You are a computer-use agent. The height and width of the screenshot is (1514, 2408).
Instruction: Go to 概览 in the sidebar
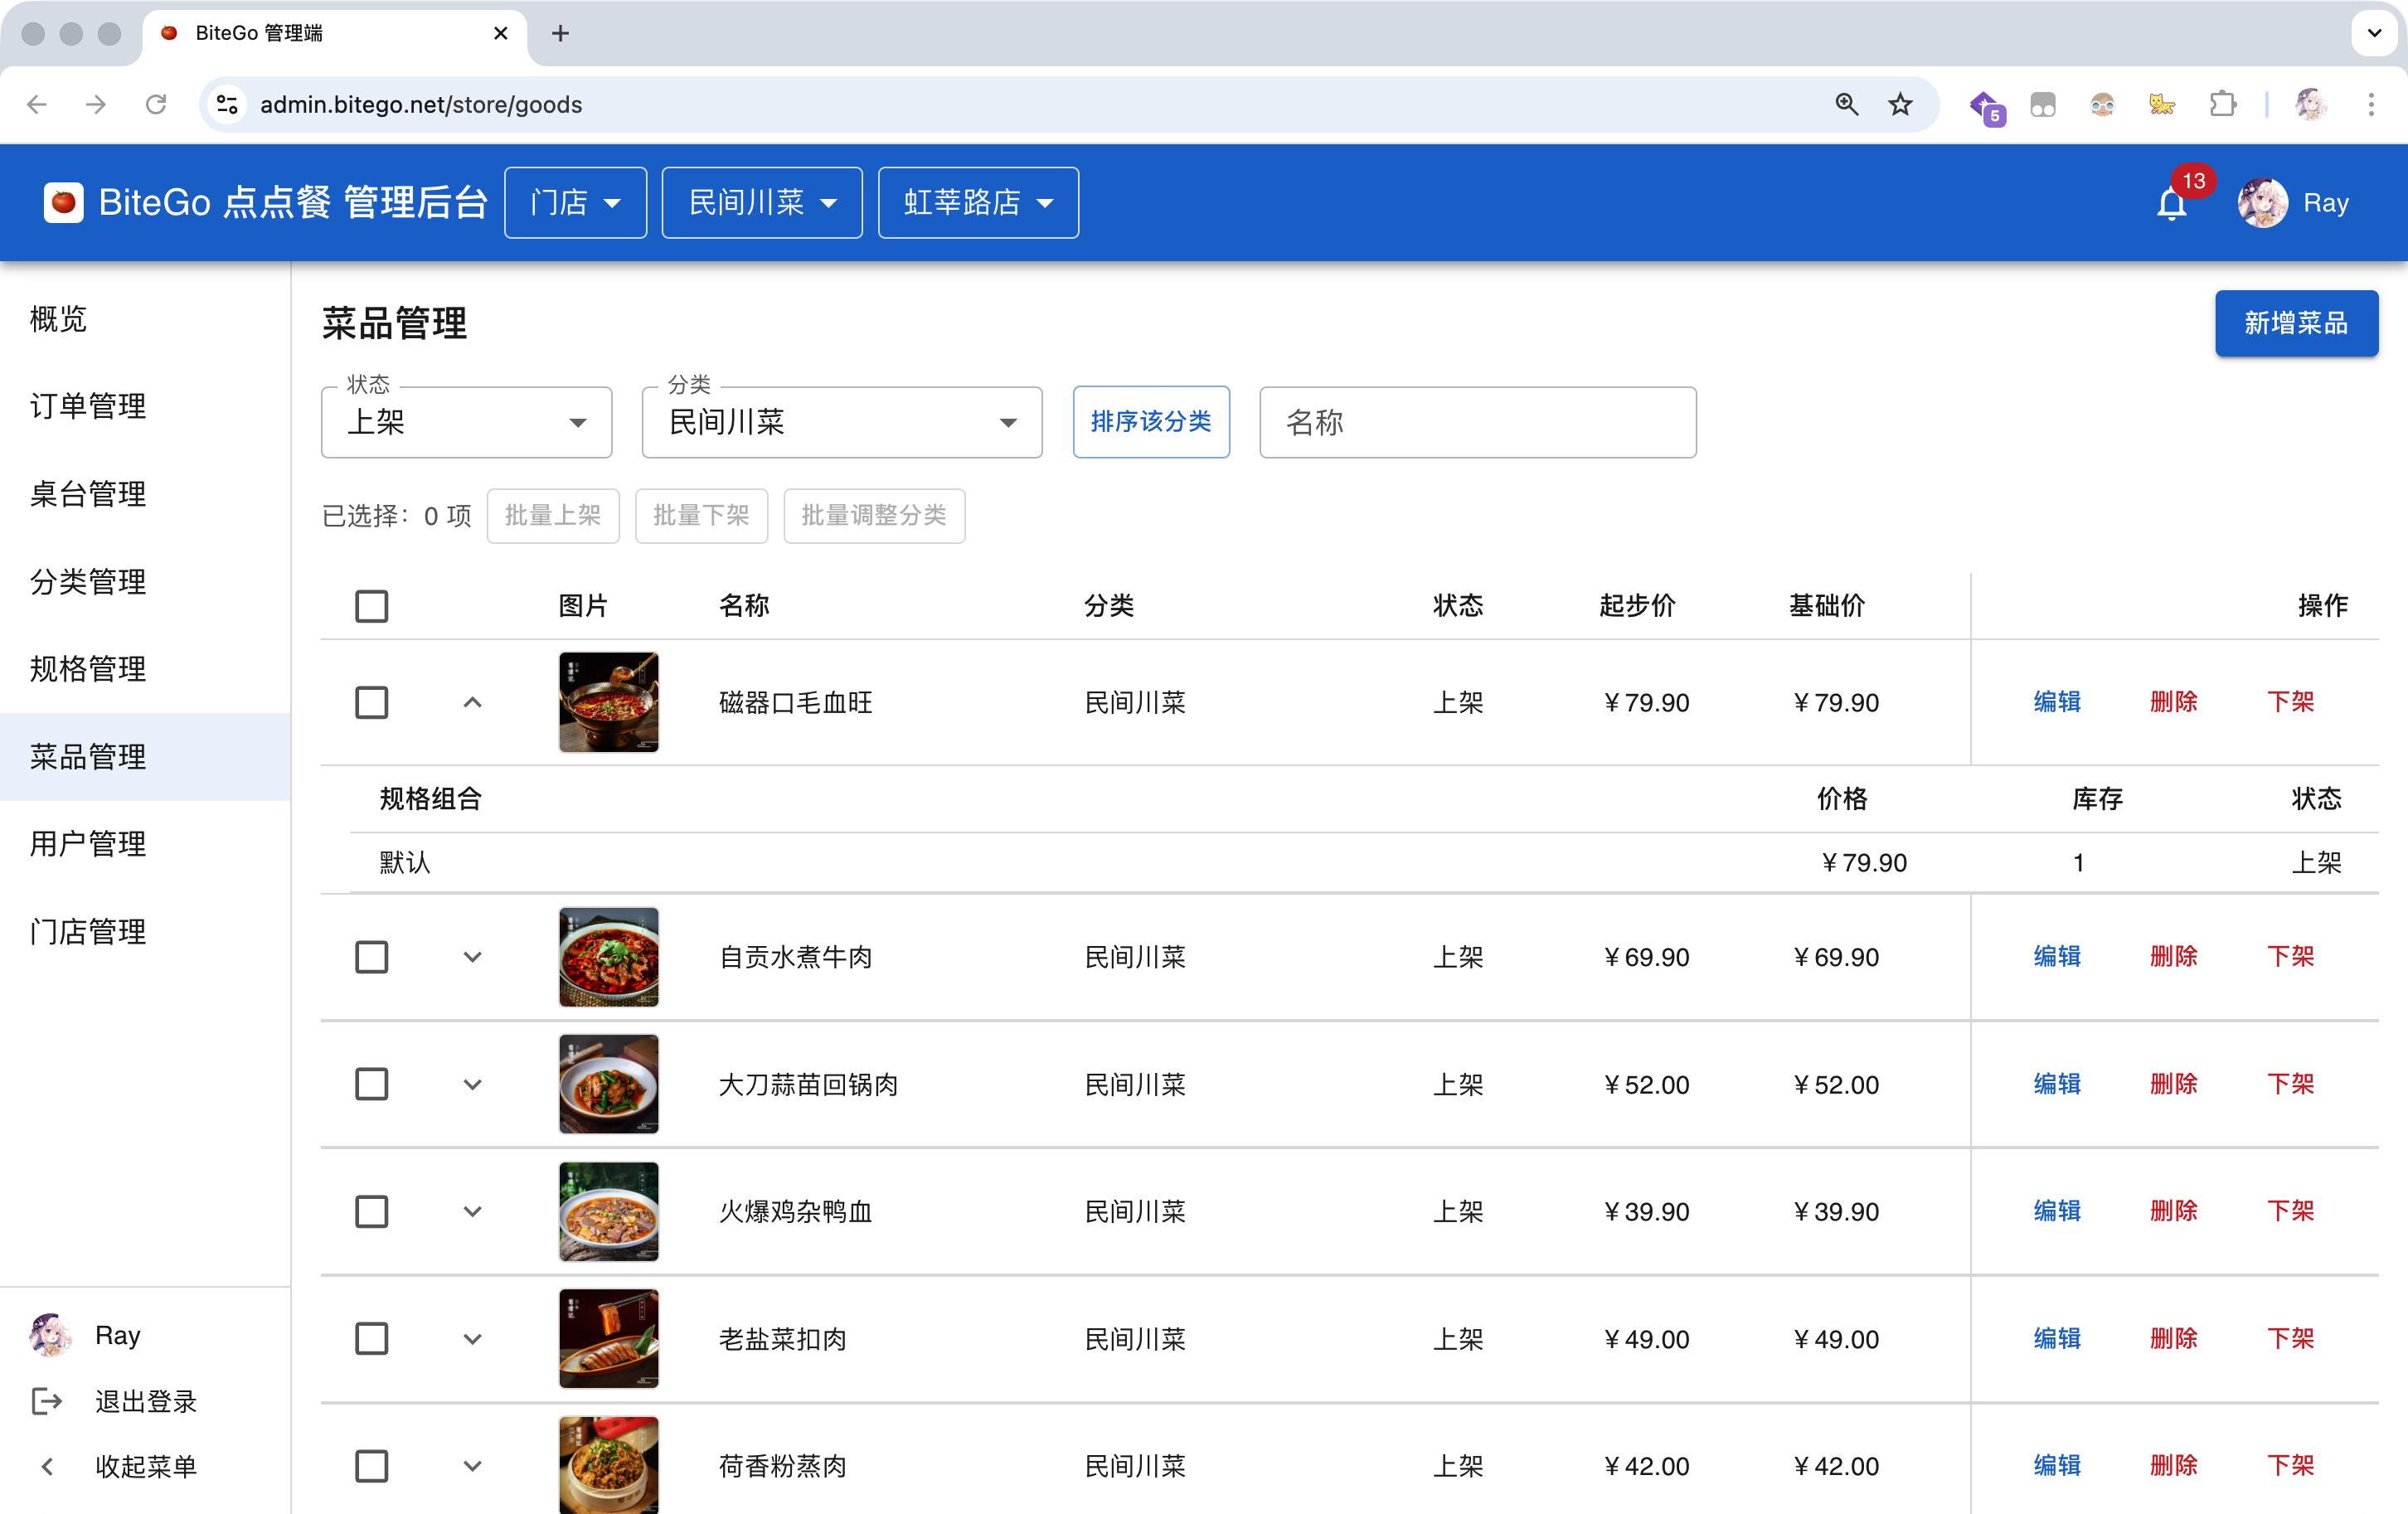[x=145, y=319]
